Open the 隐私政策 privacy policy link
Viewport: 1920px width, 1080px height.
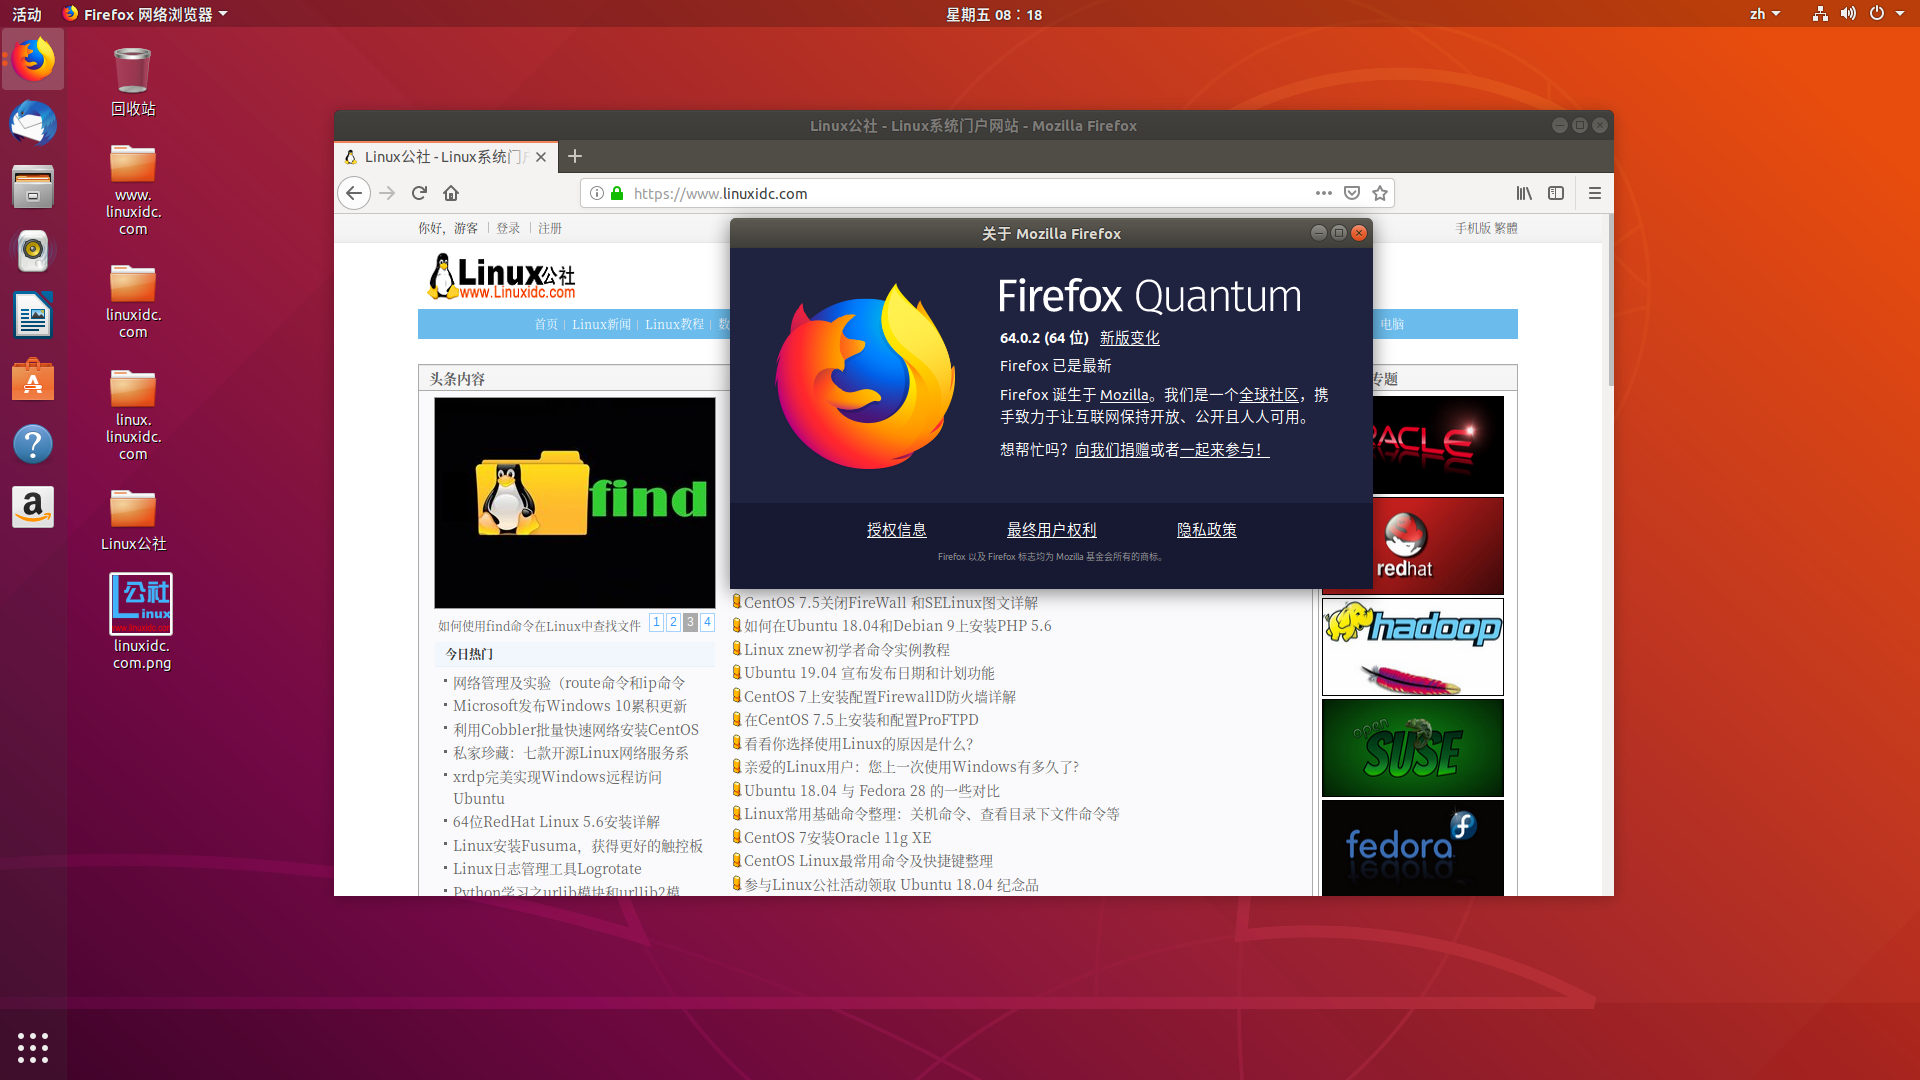point(1207,530)
